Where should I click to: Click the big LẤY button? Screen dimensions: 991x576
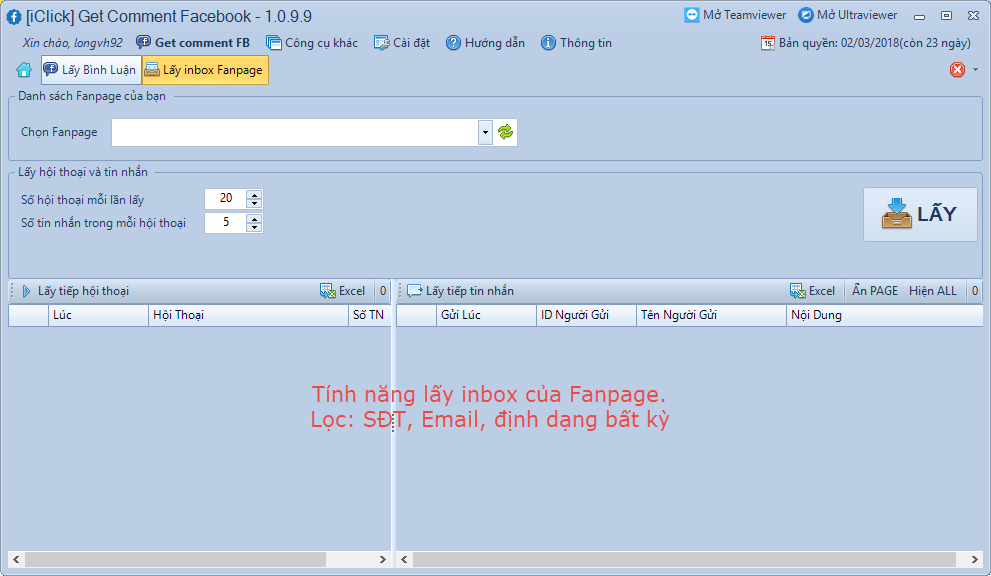(920, 214)
